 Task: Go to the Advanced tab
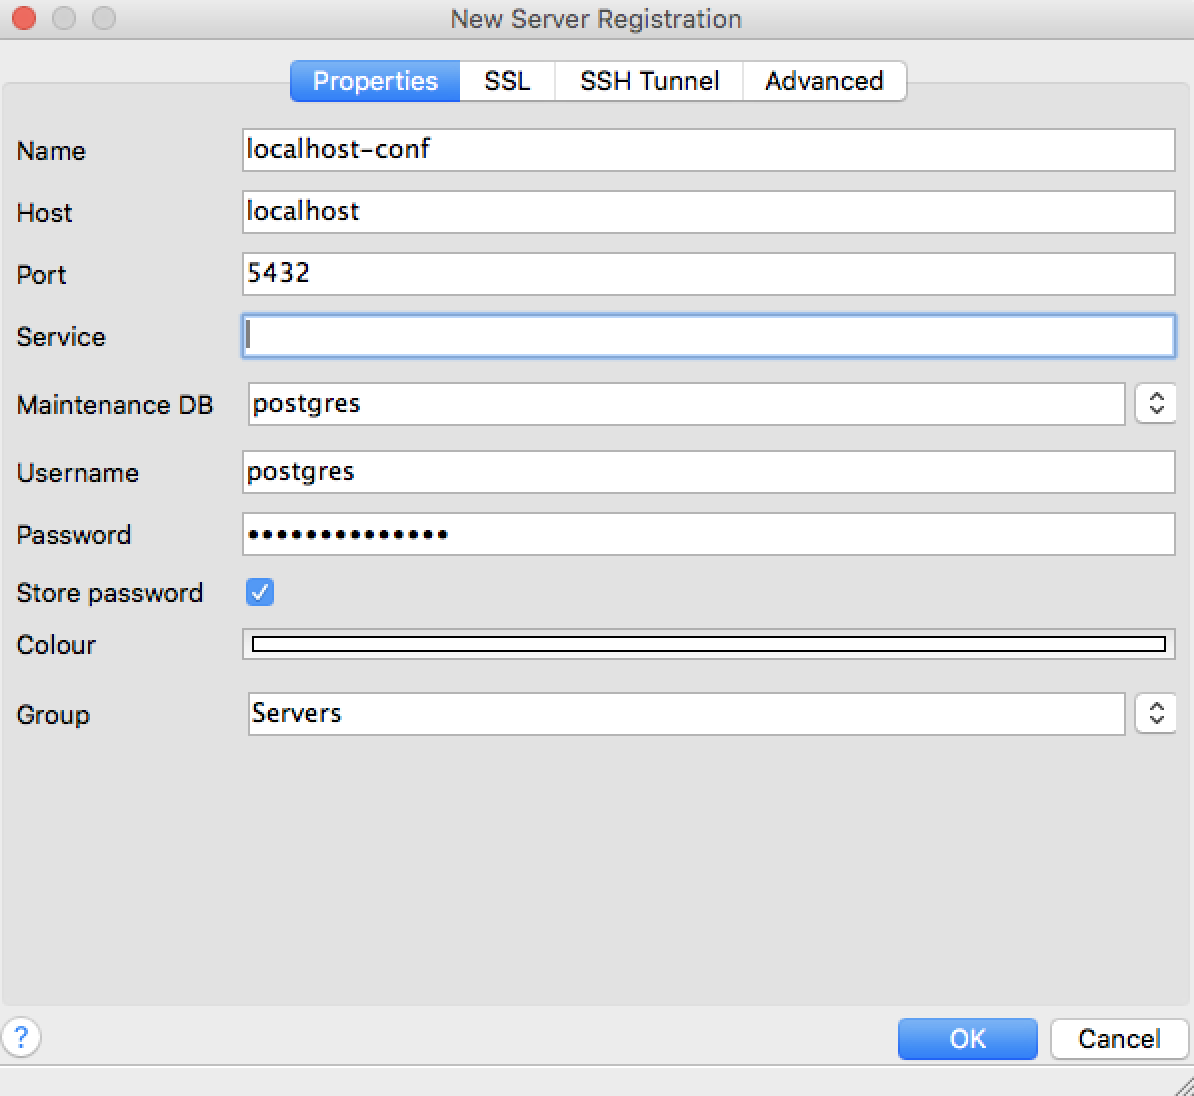coord(824,81)
